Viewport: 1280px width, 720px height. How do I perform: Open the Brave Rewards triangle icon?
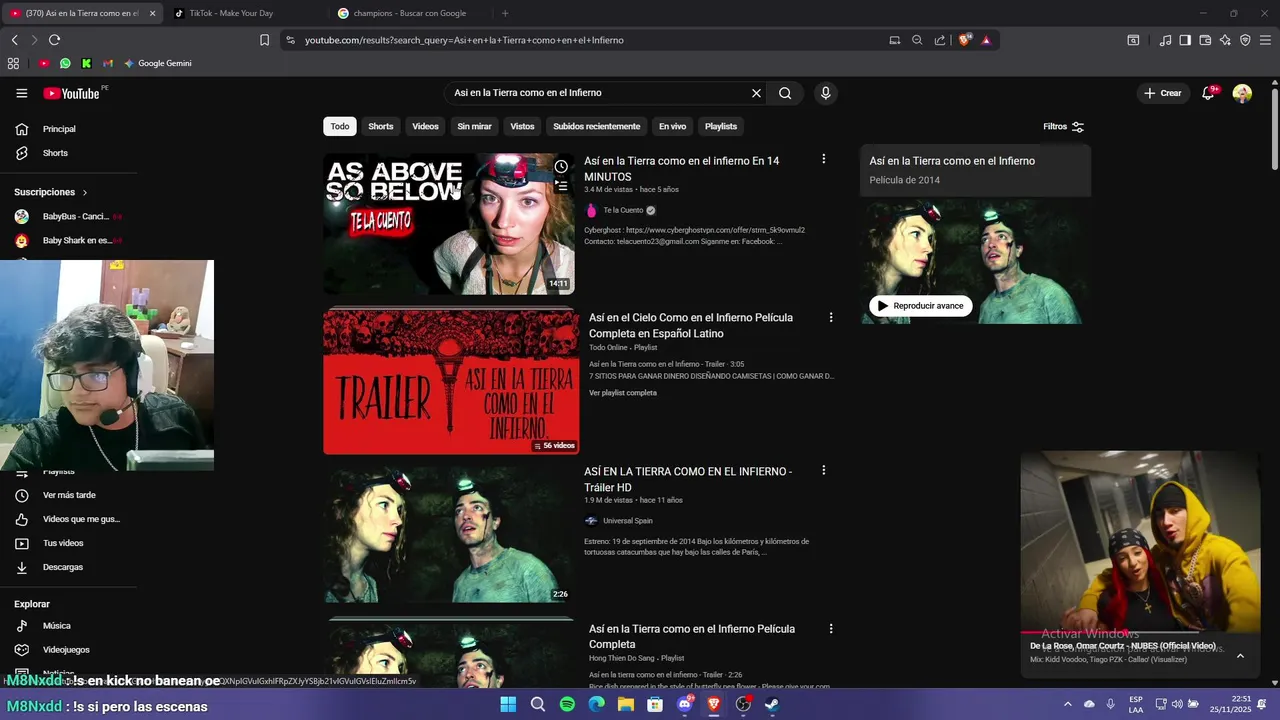986,40
